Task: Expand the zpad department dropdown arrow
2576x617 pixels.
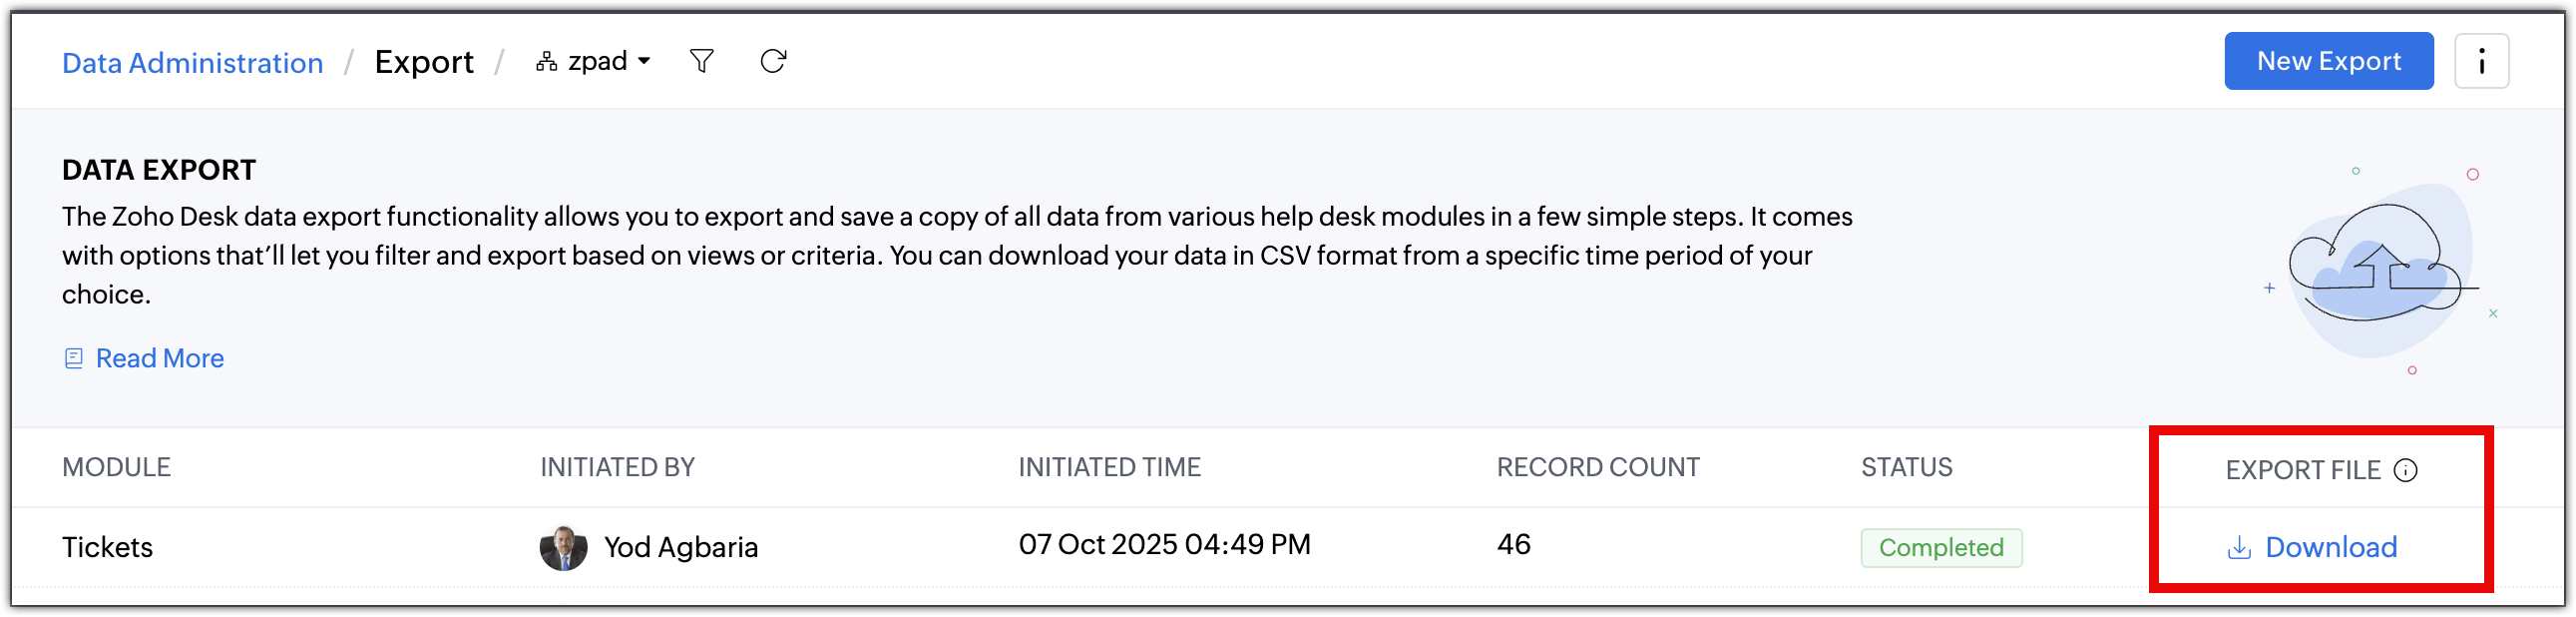Action: [644, 62]
